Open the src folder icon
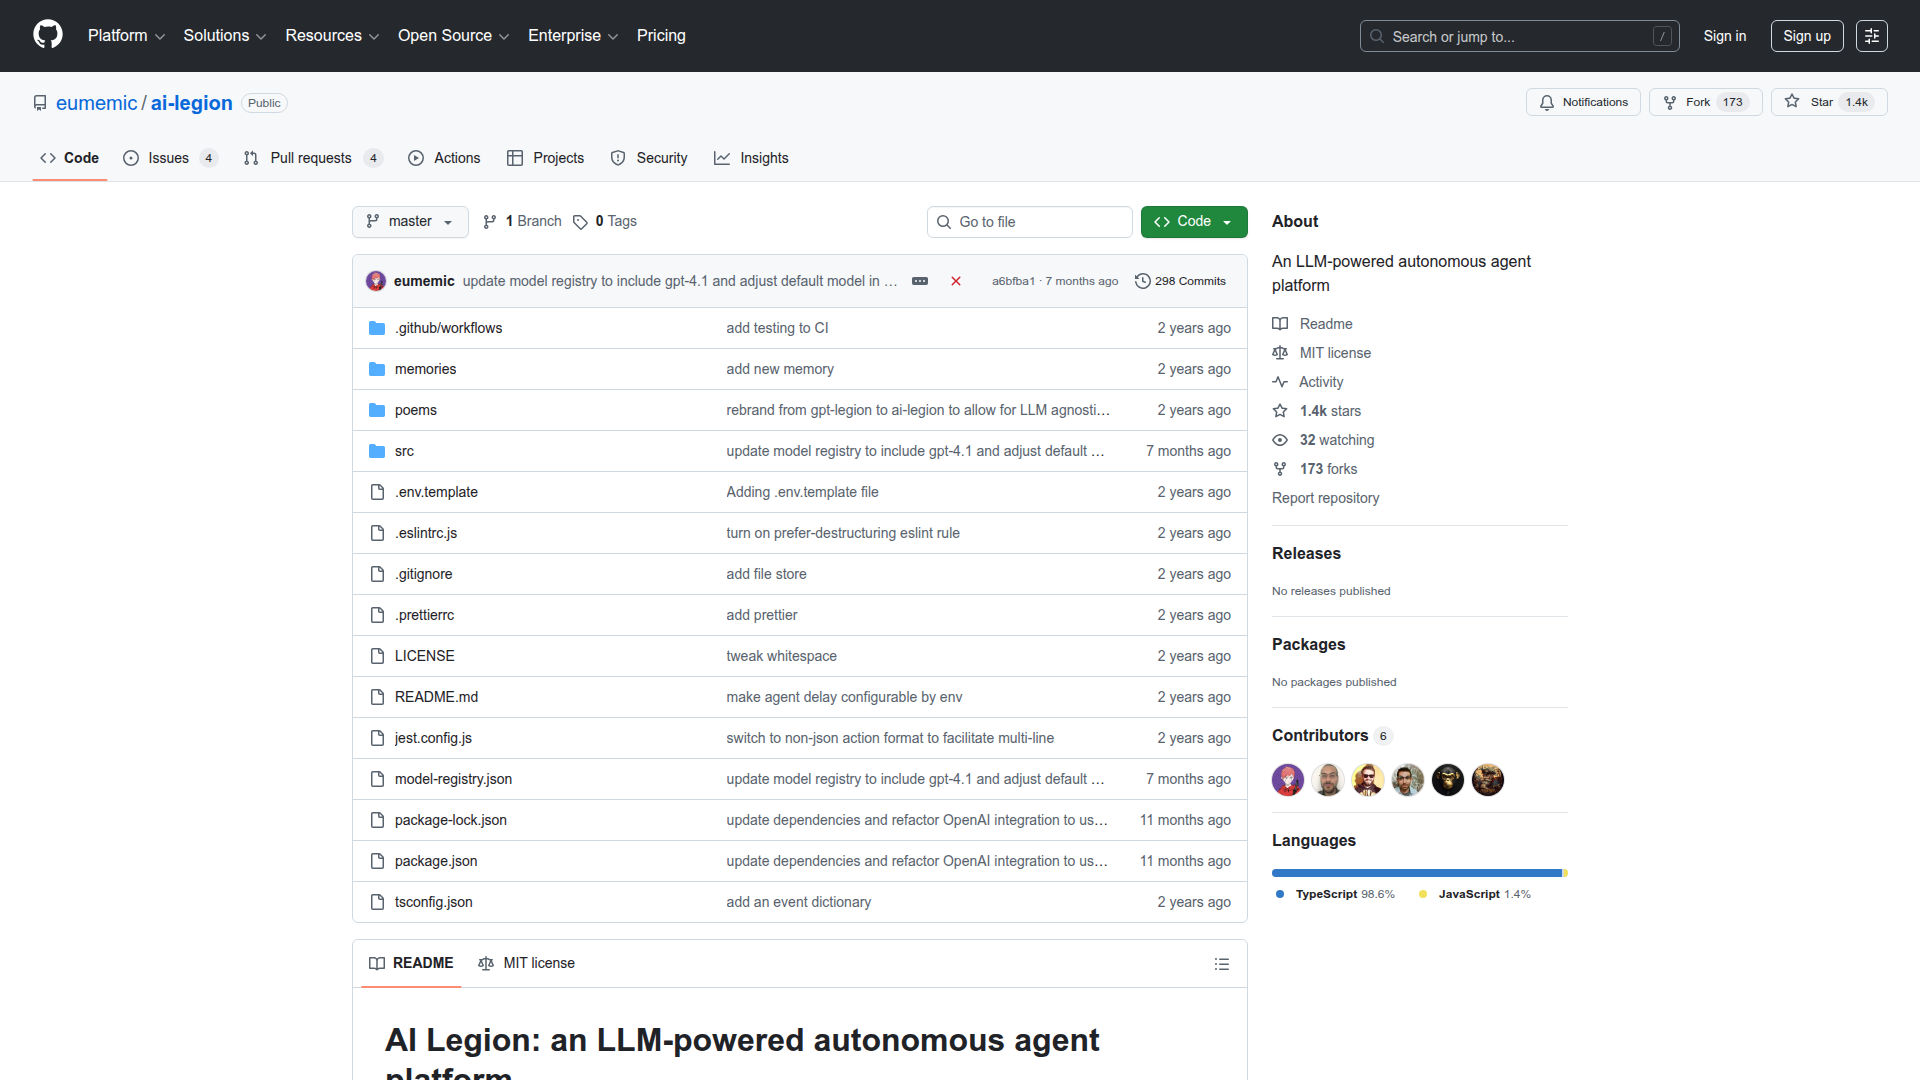 (377, 451)
